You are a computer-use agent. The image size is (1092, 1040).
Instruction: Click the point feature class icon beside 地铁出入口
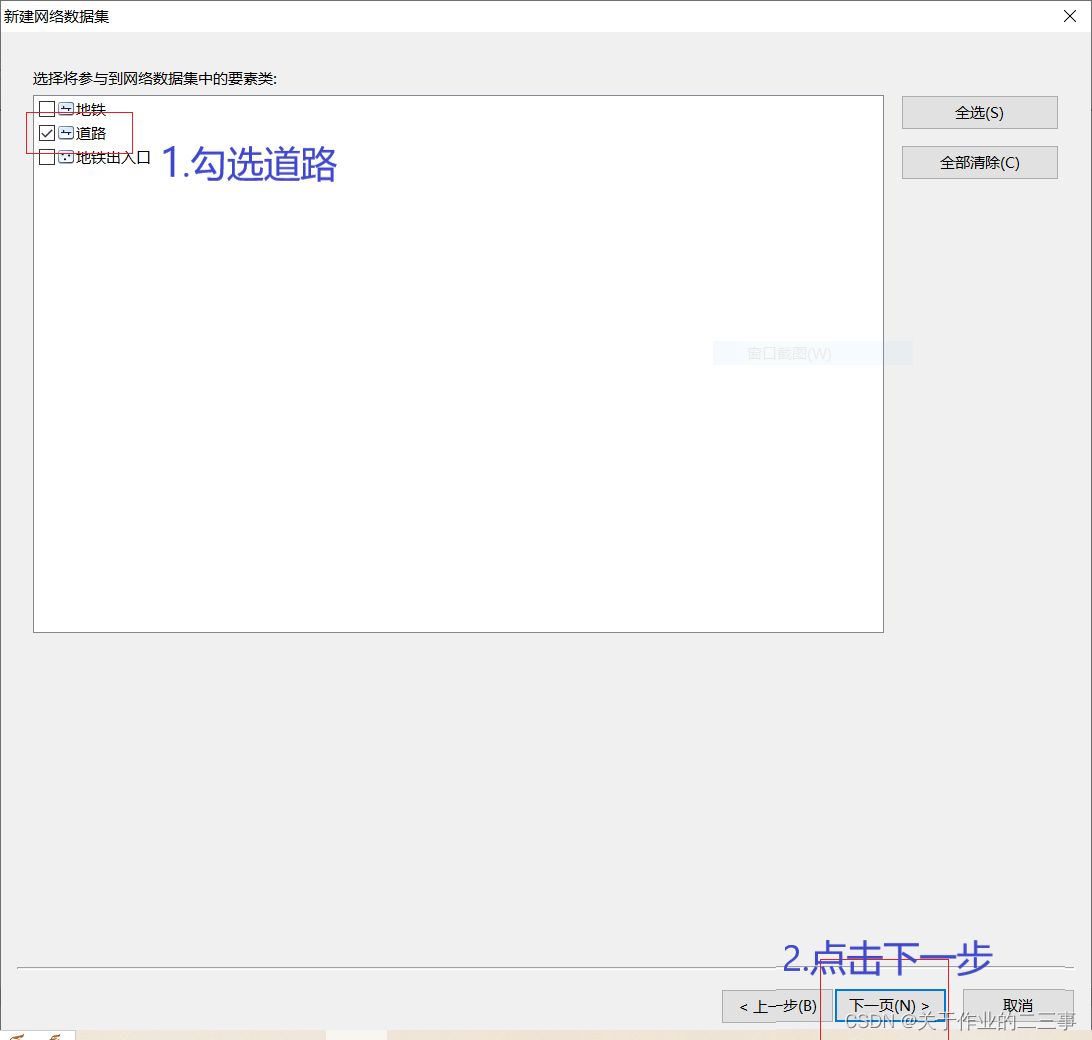click(x=65, y=156)
